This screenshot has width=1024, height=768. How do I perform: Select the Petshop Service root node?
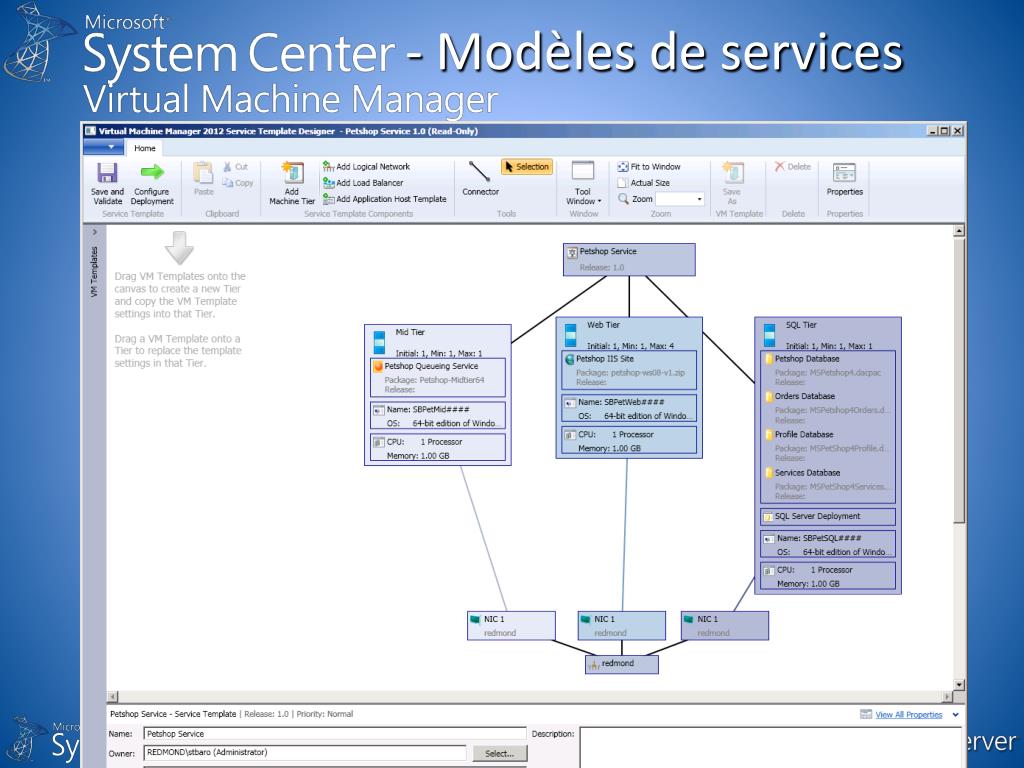pos(629,259)
